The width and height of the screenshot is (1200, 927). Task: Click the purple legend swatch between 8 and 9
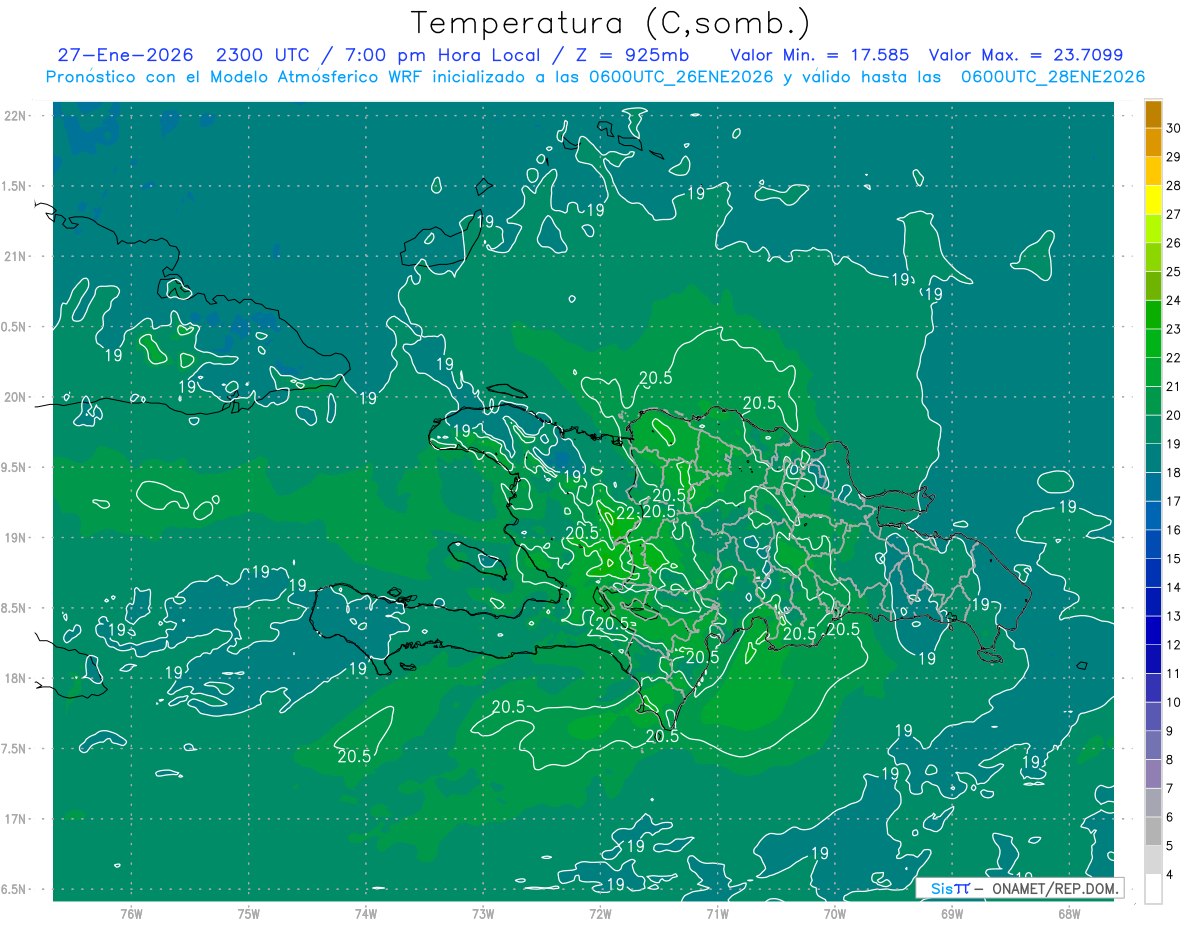[1153, 745]
